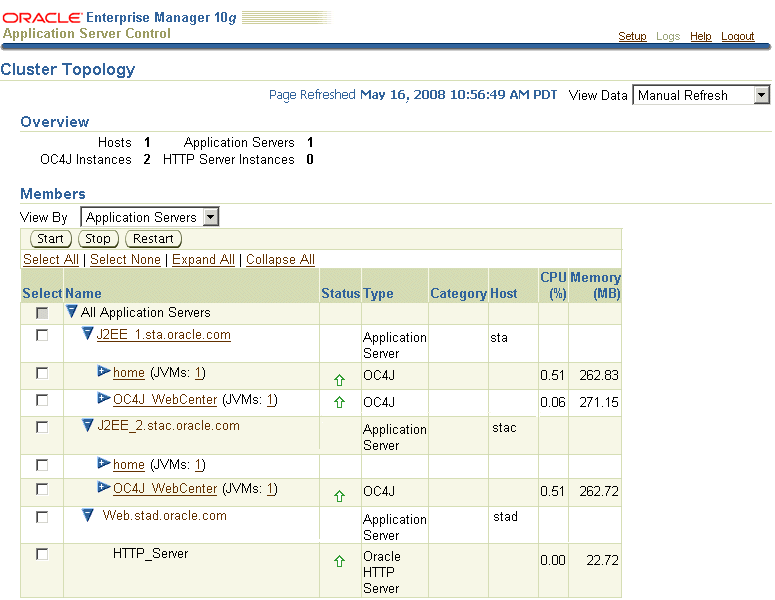Collapse the Web.stad.oracle.com node
This screenshot has width=775, height=600.
(x=87, y=515)
